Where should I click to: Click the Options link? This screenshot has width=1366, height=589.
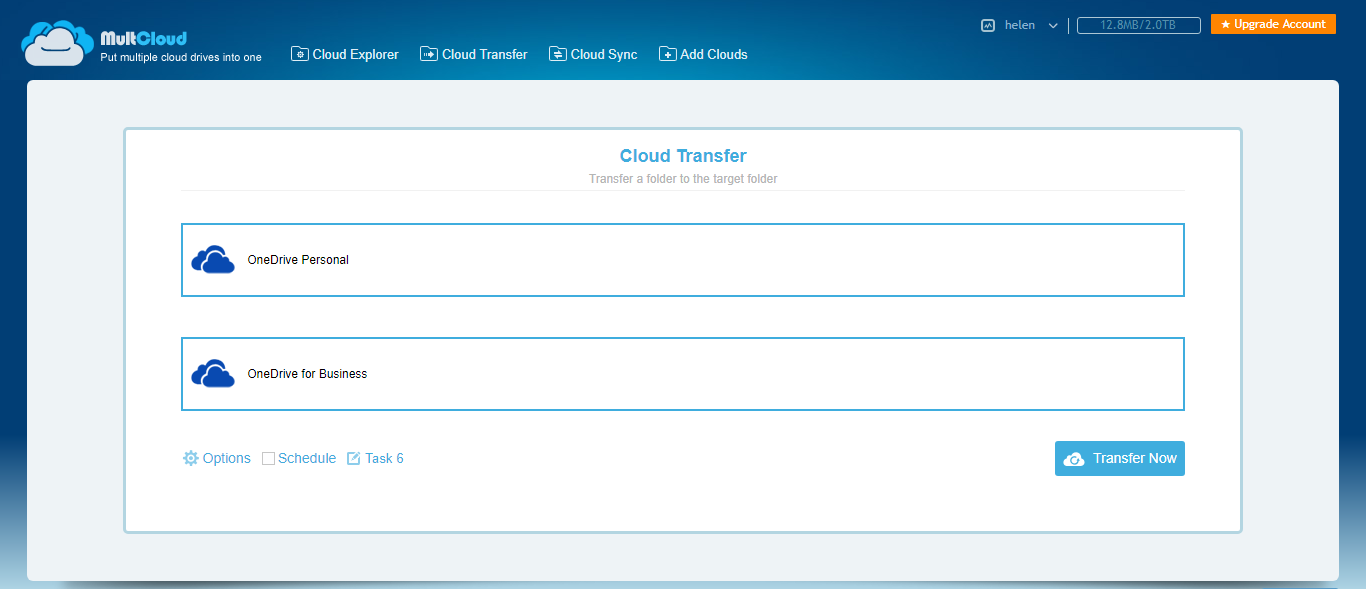click(x=227, y=458)
